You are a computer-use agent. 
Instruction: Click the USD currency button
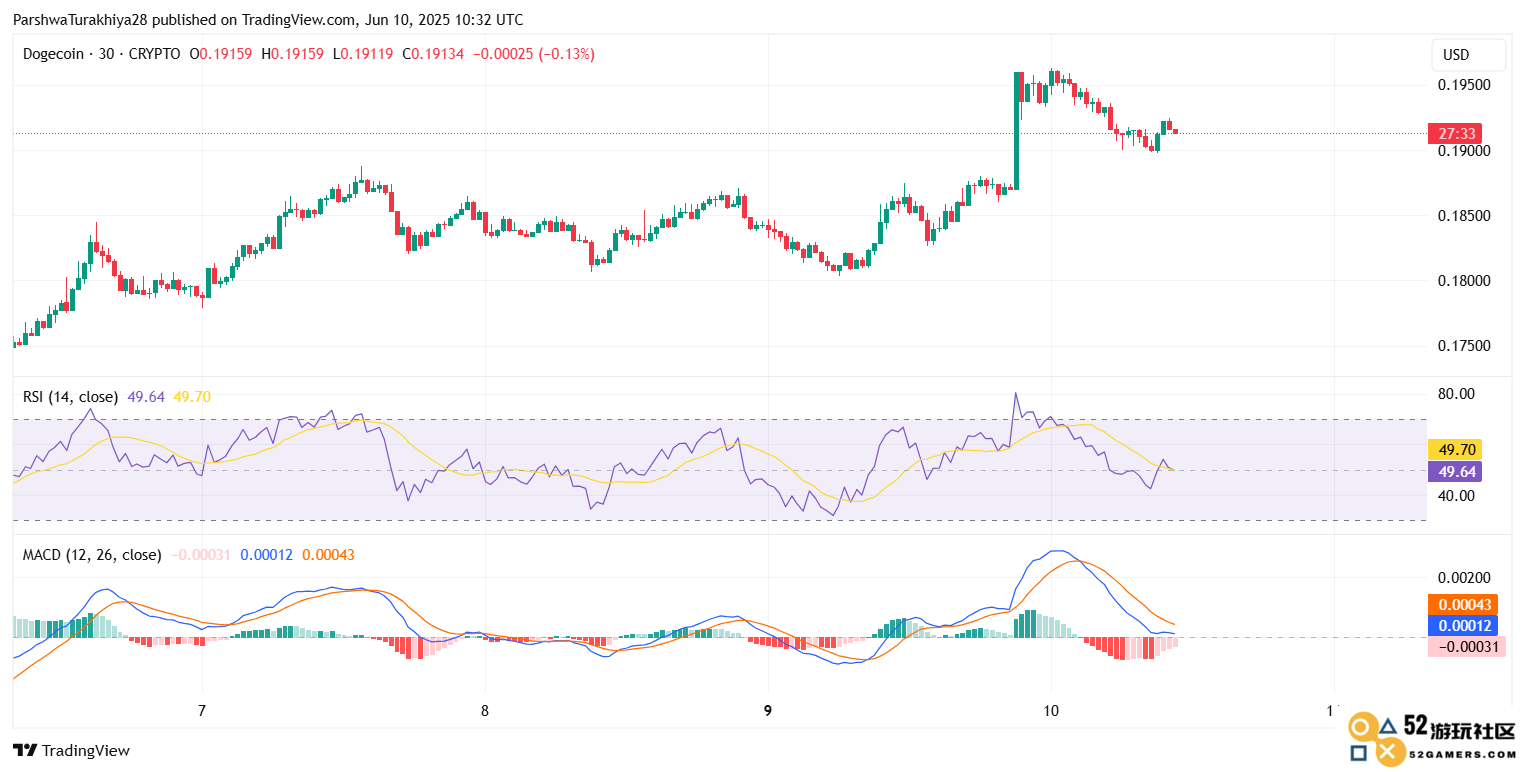(1468, 55)
